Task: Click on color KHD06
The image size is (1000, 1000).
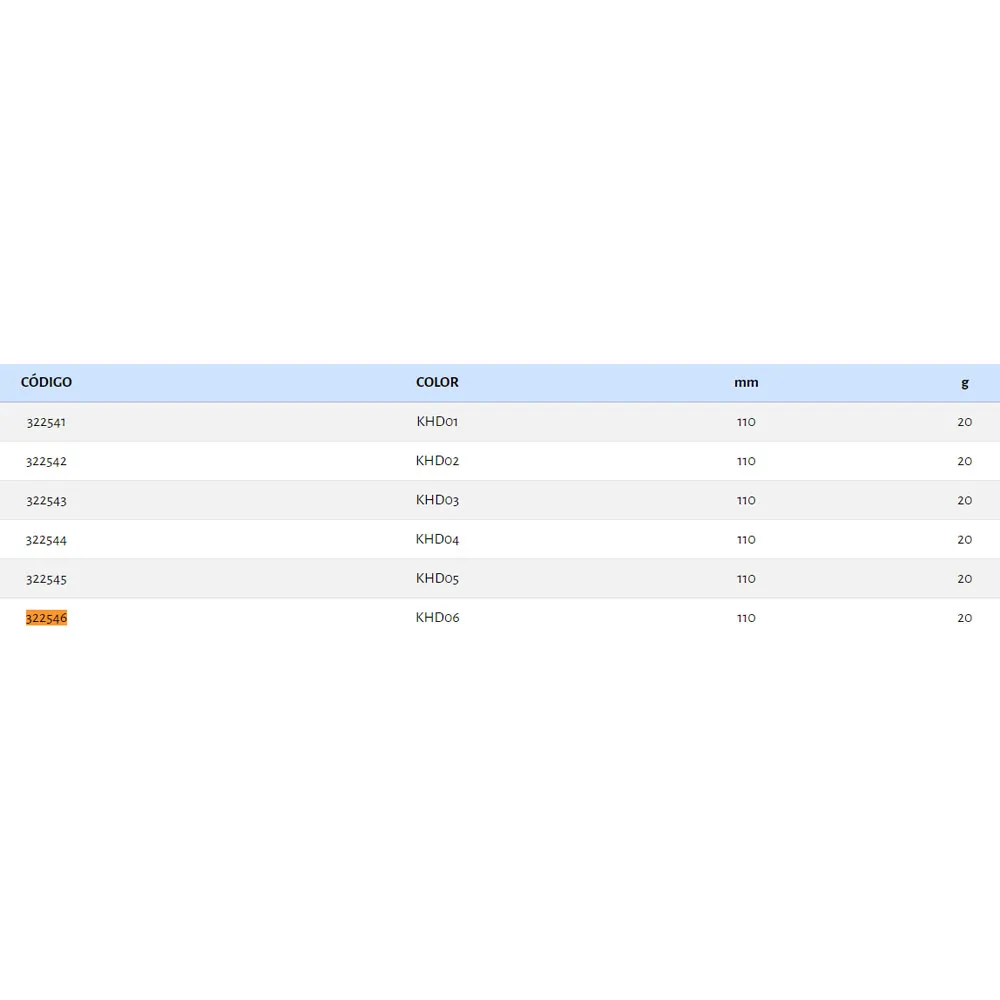Action: [x=437, y=618]
